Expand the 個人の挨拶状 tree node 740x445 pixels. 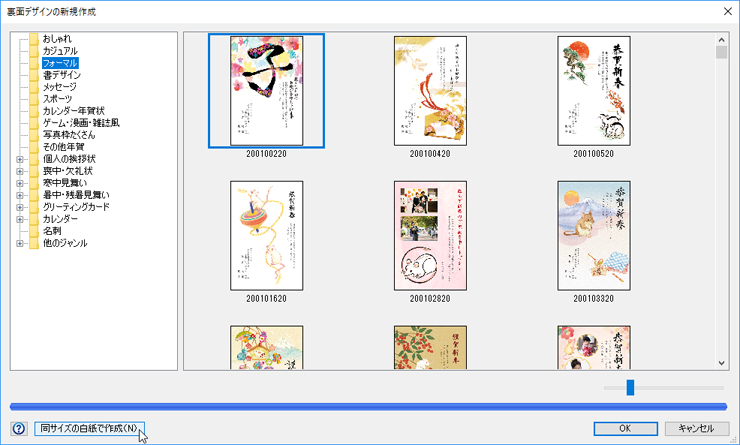click(19, 159)
